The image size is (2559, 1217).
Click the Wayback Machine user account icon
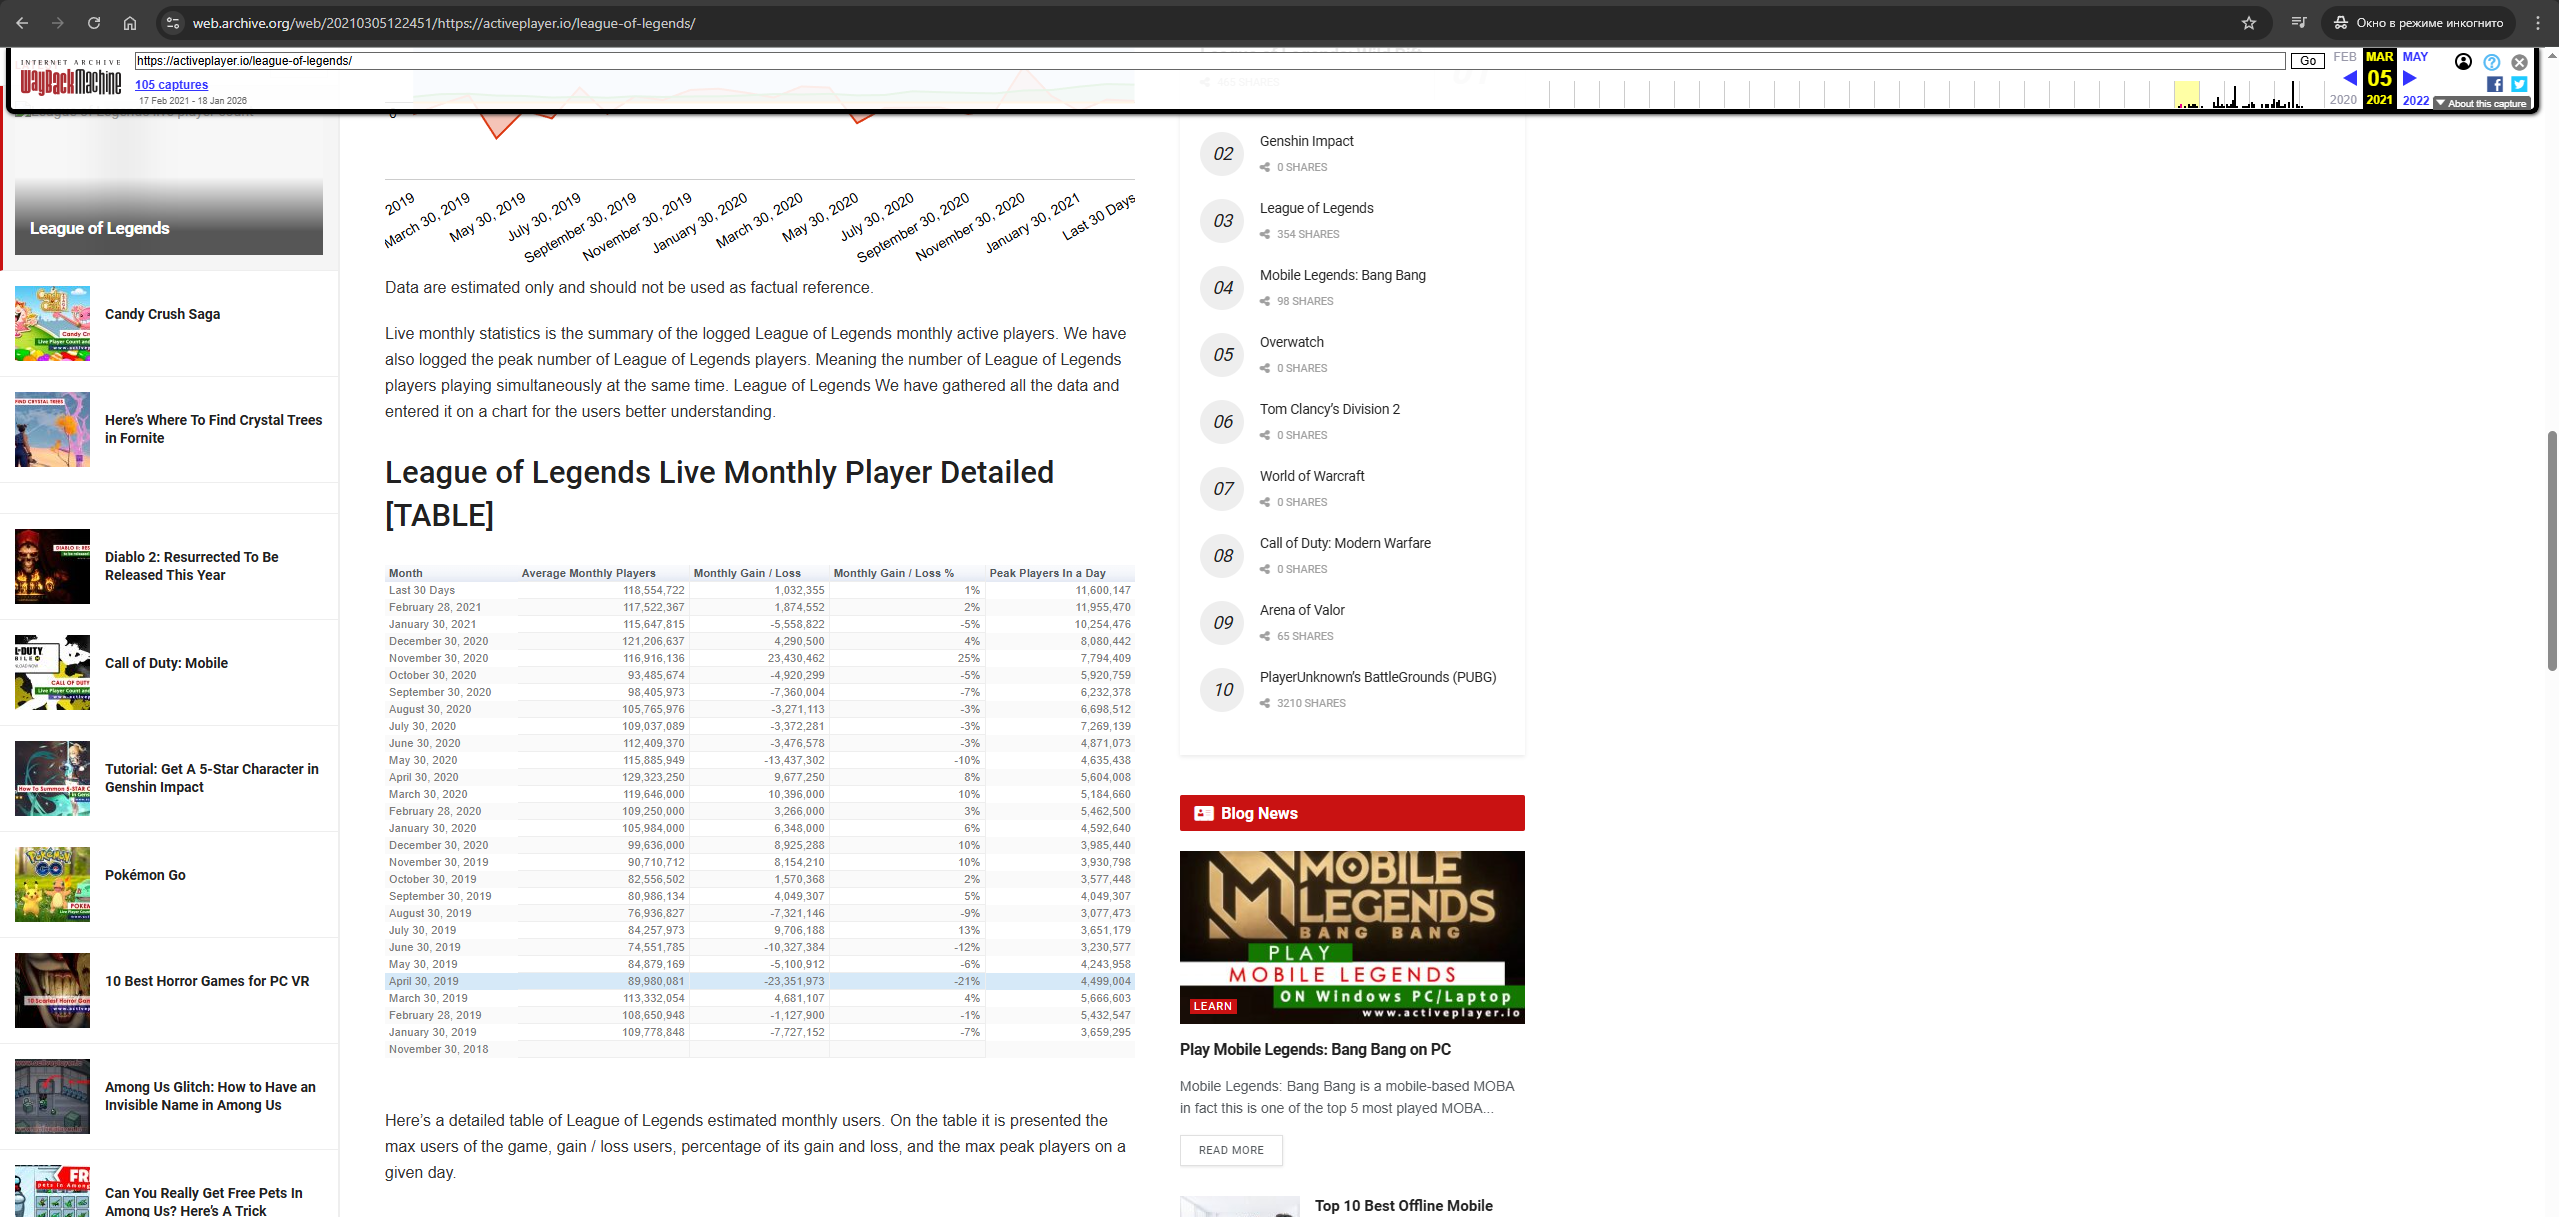coord(2463,62)
